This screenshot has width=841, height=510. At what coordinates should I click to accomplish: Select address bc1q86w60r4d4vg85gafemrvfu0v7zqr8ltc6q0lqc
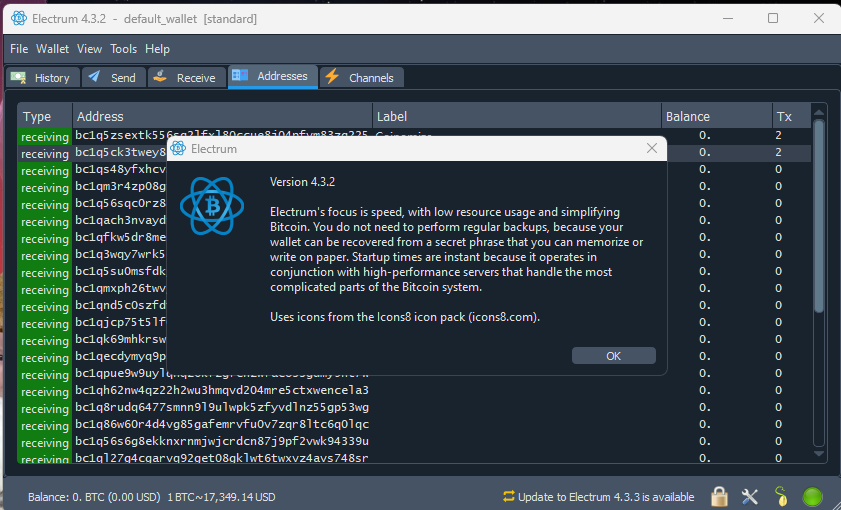[x=222, y=424]
